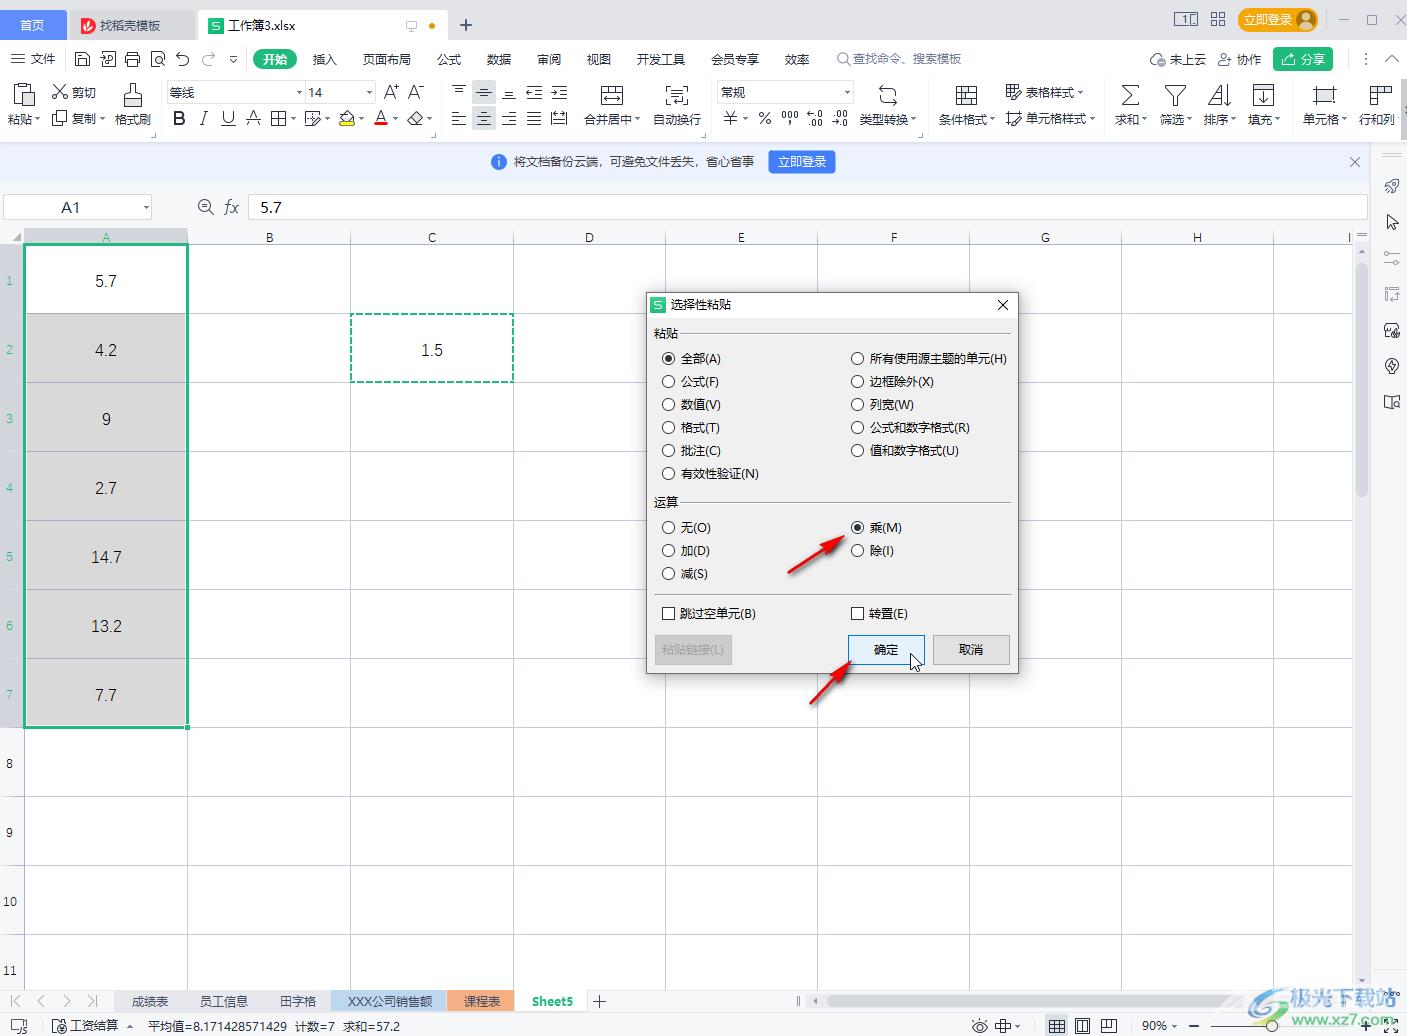Click the Decrease font size icon
The width and height of the screenshot is (1407, 1036).
(416, 92)
